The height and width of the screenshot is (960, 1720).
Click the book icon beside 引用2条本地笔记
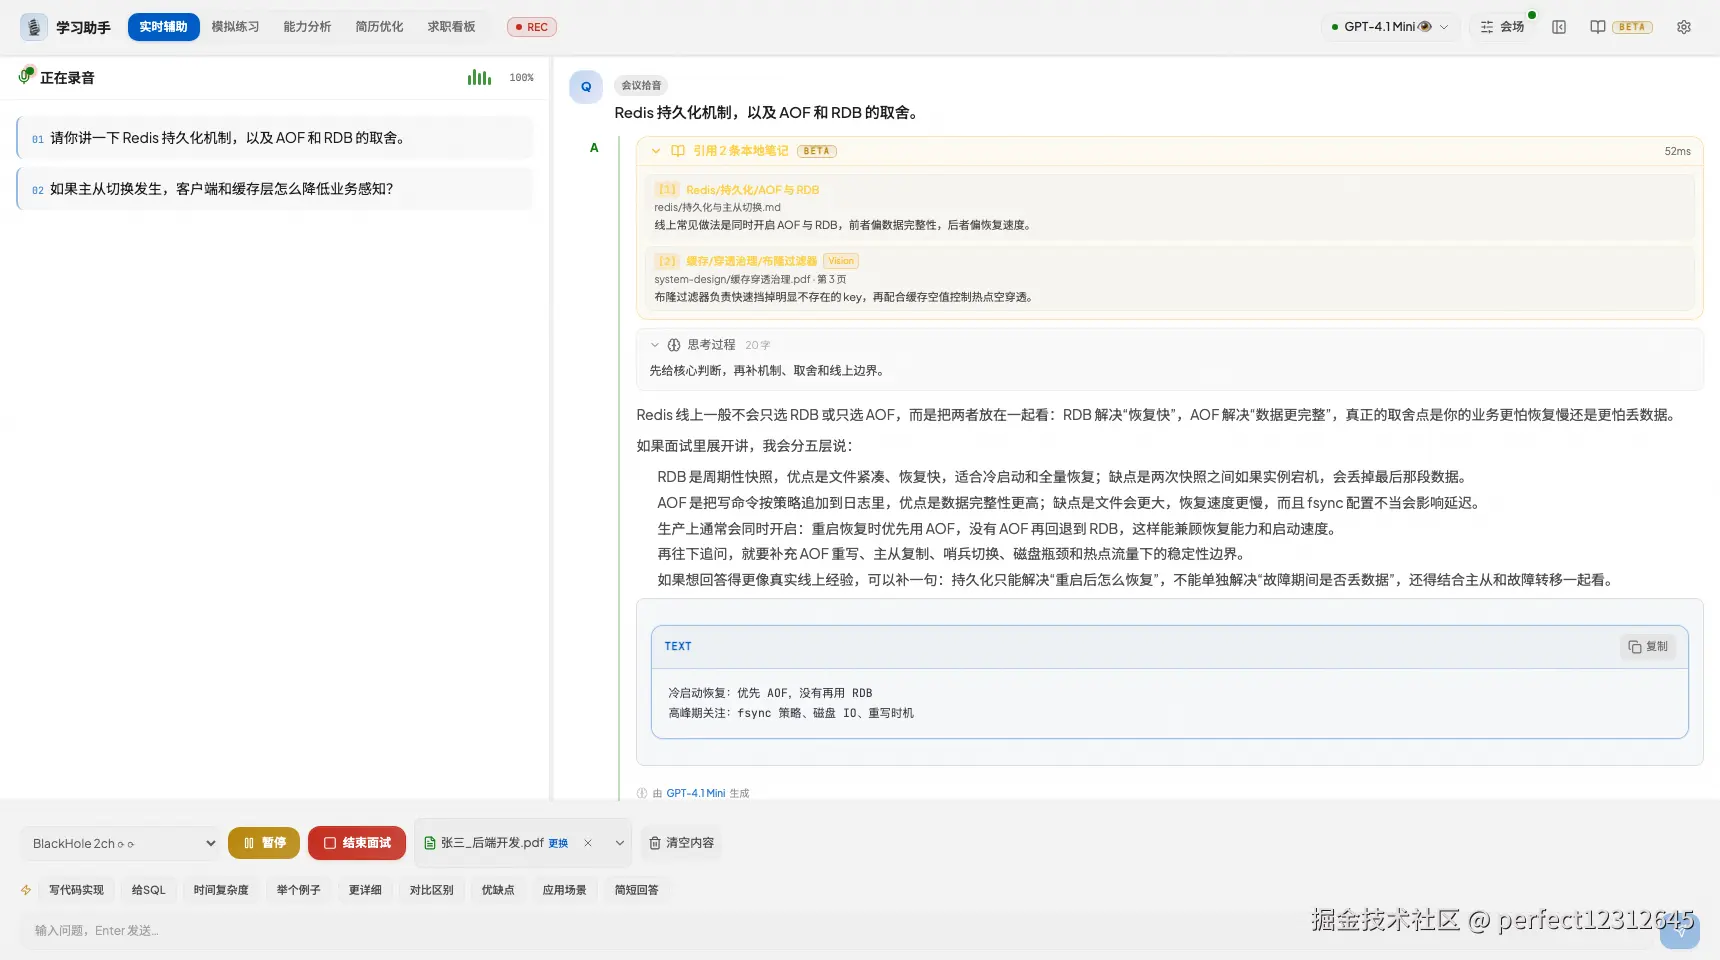pos(678,151)
